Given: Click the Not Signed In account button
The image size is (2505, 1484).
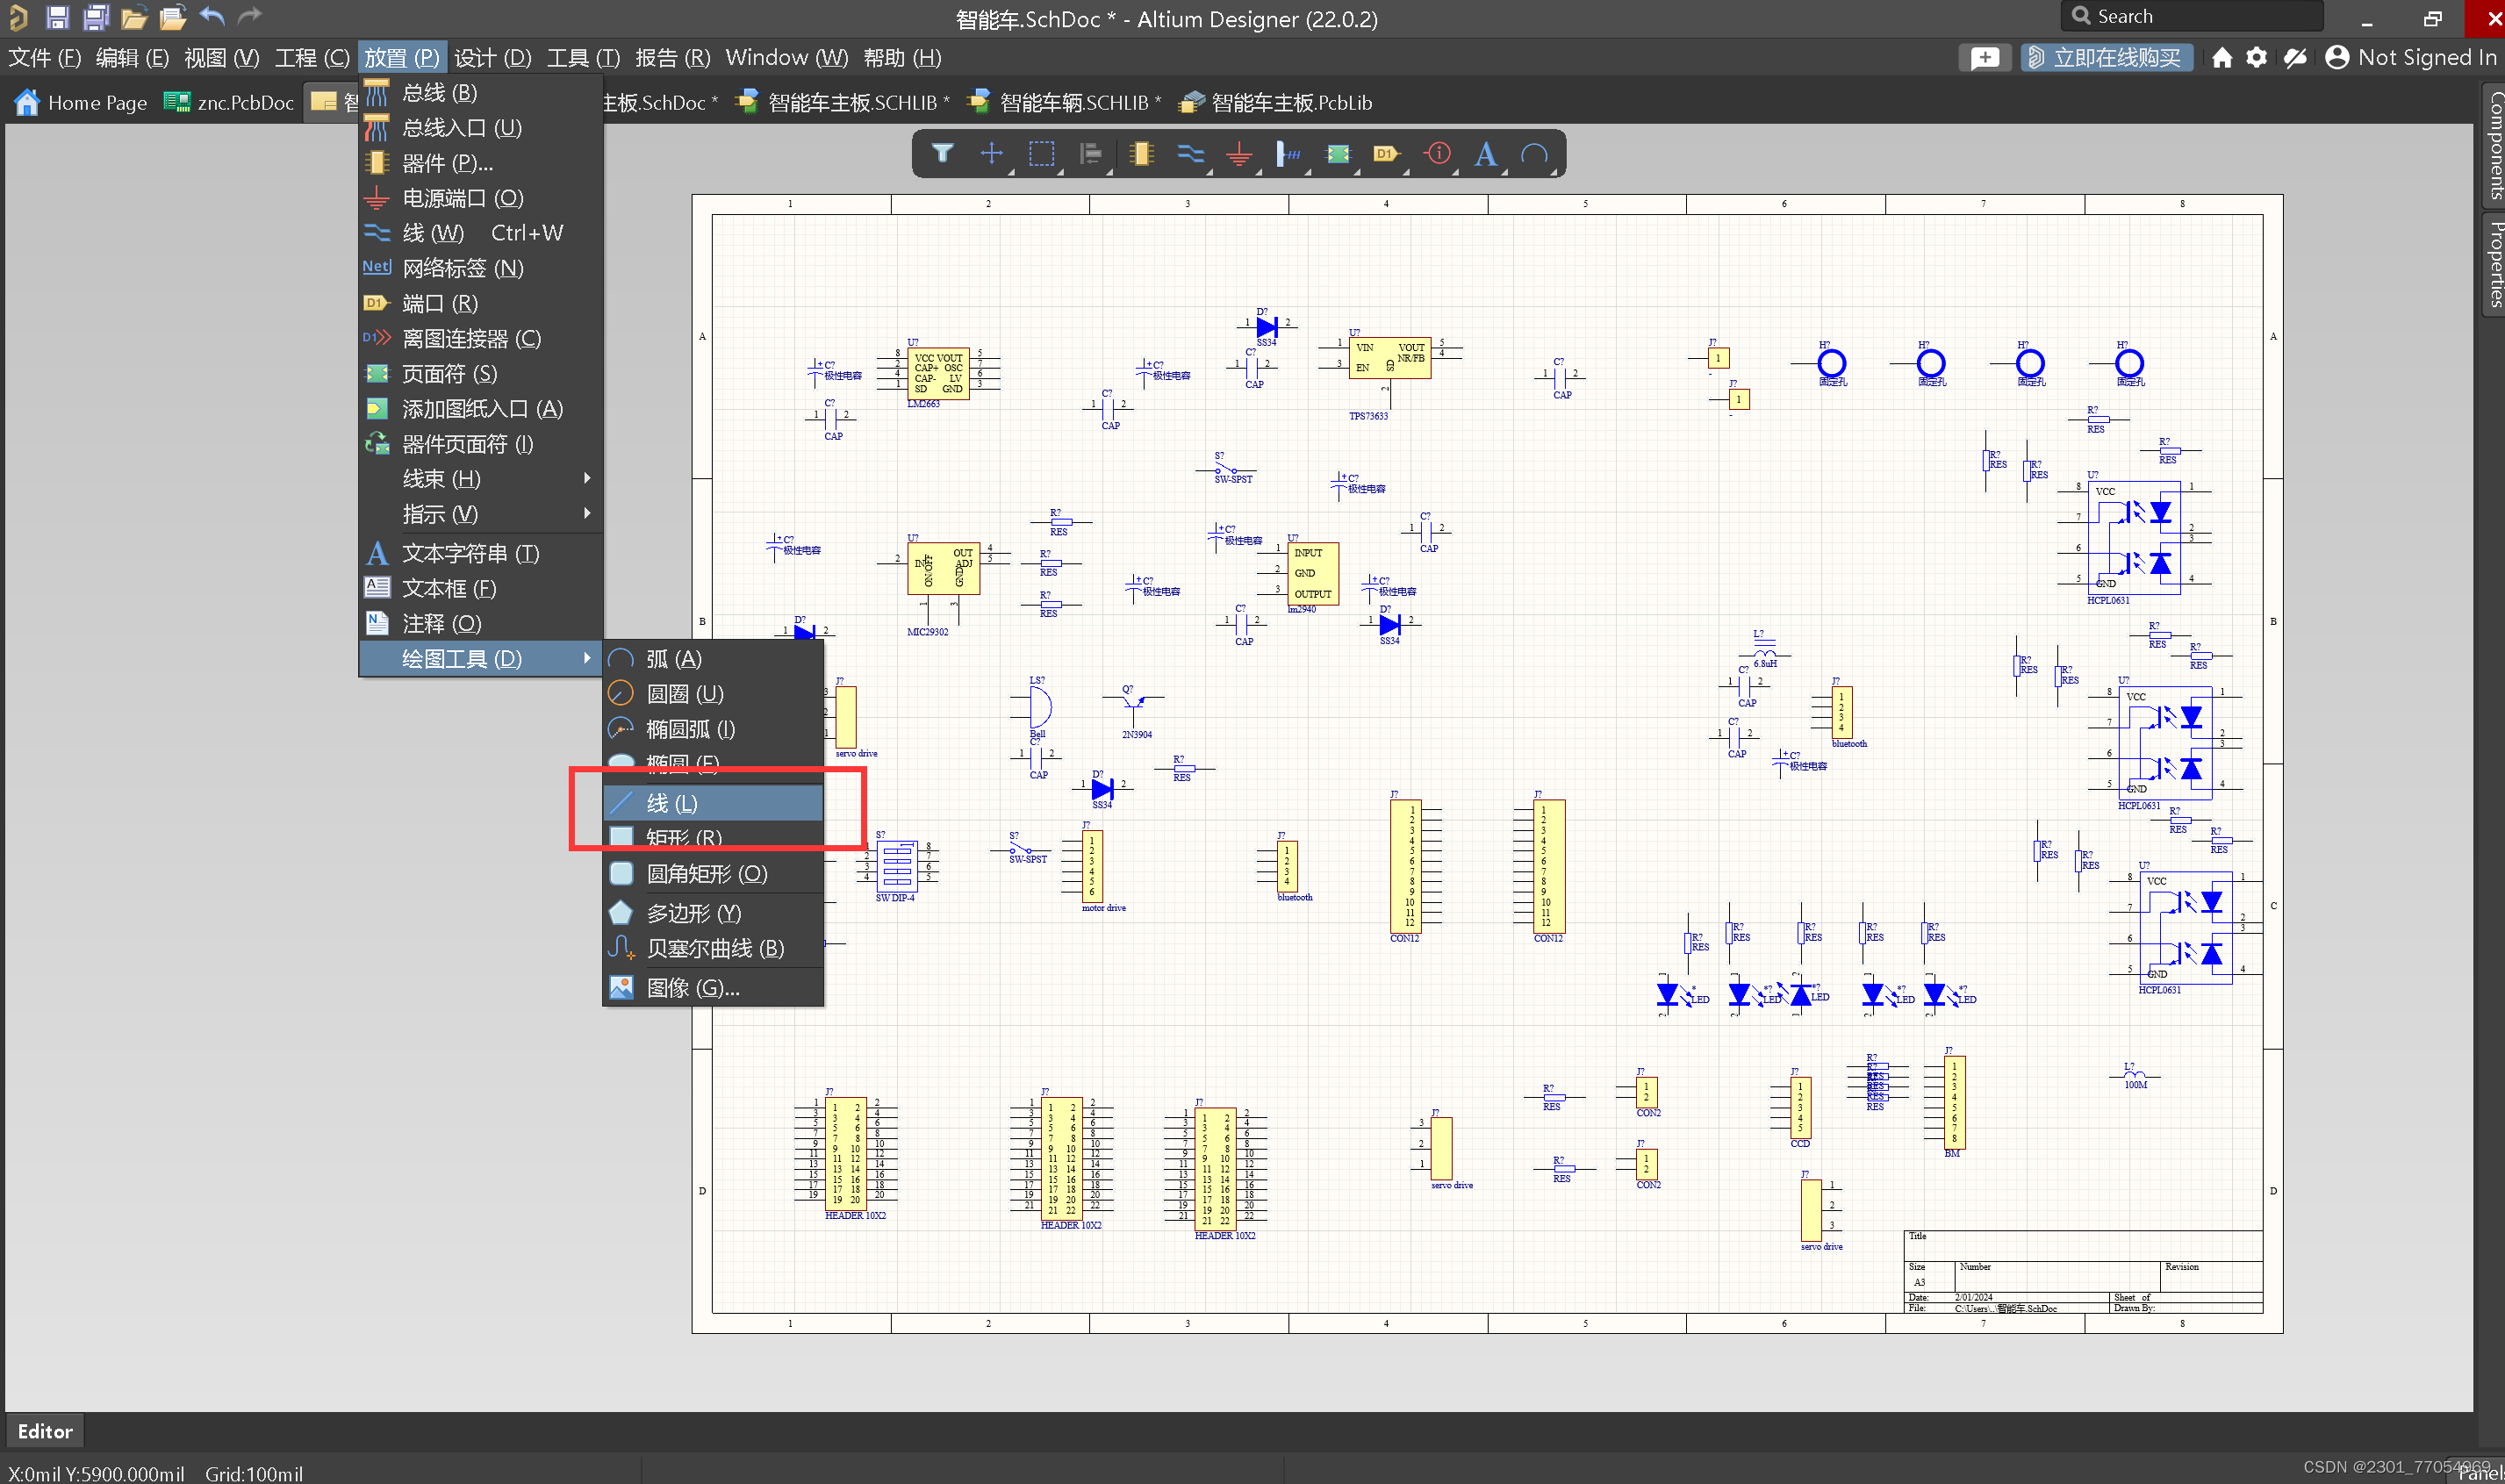Looking at the screenshot, I should (2410, 58).
